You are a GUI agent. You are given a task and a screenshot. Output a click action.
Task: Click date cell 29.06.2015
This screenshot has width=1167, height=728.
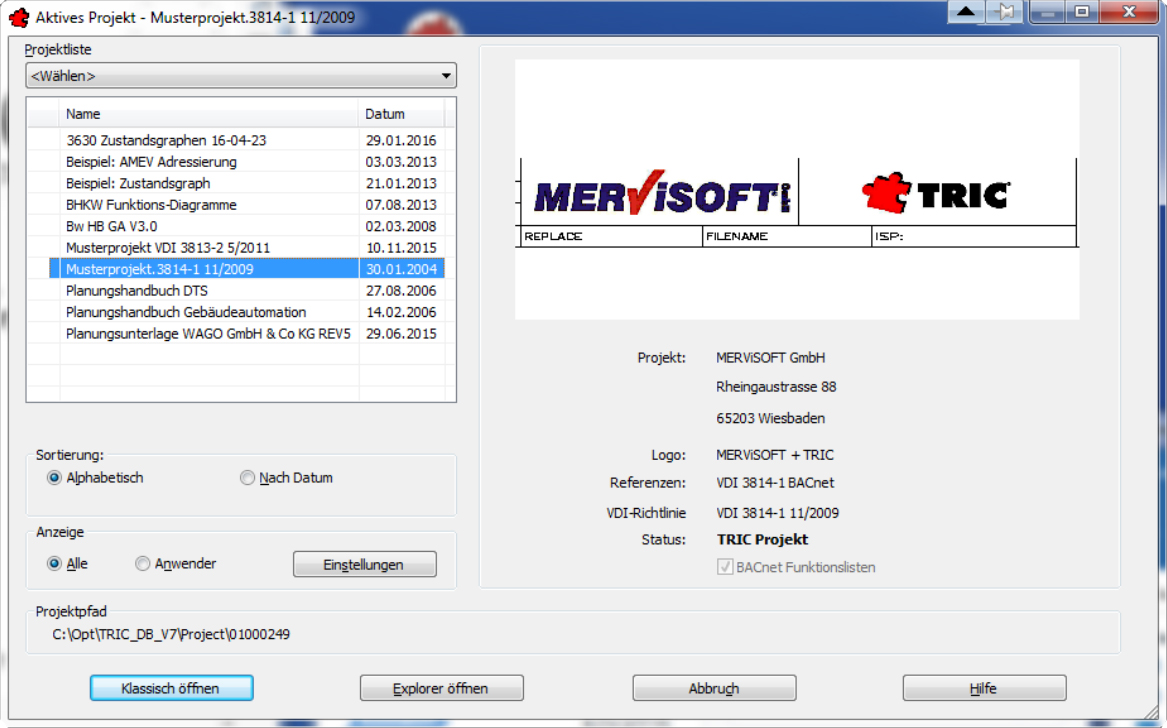401,333
